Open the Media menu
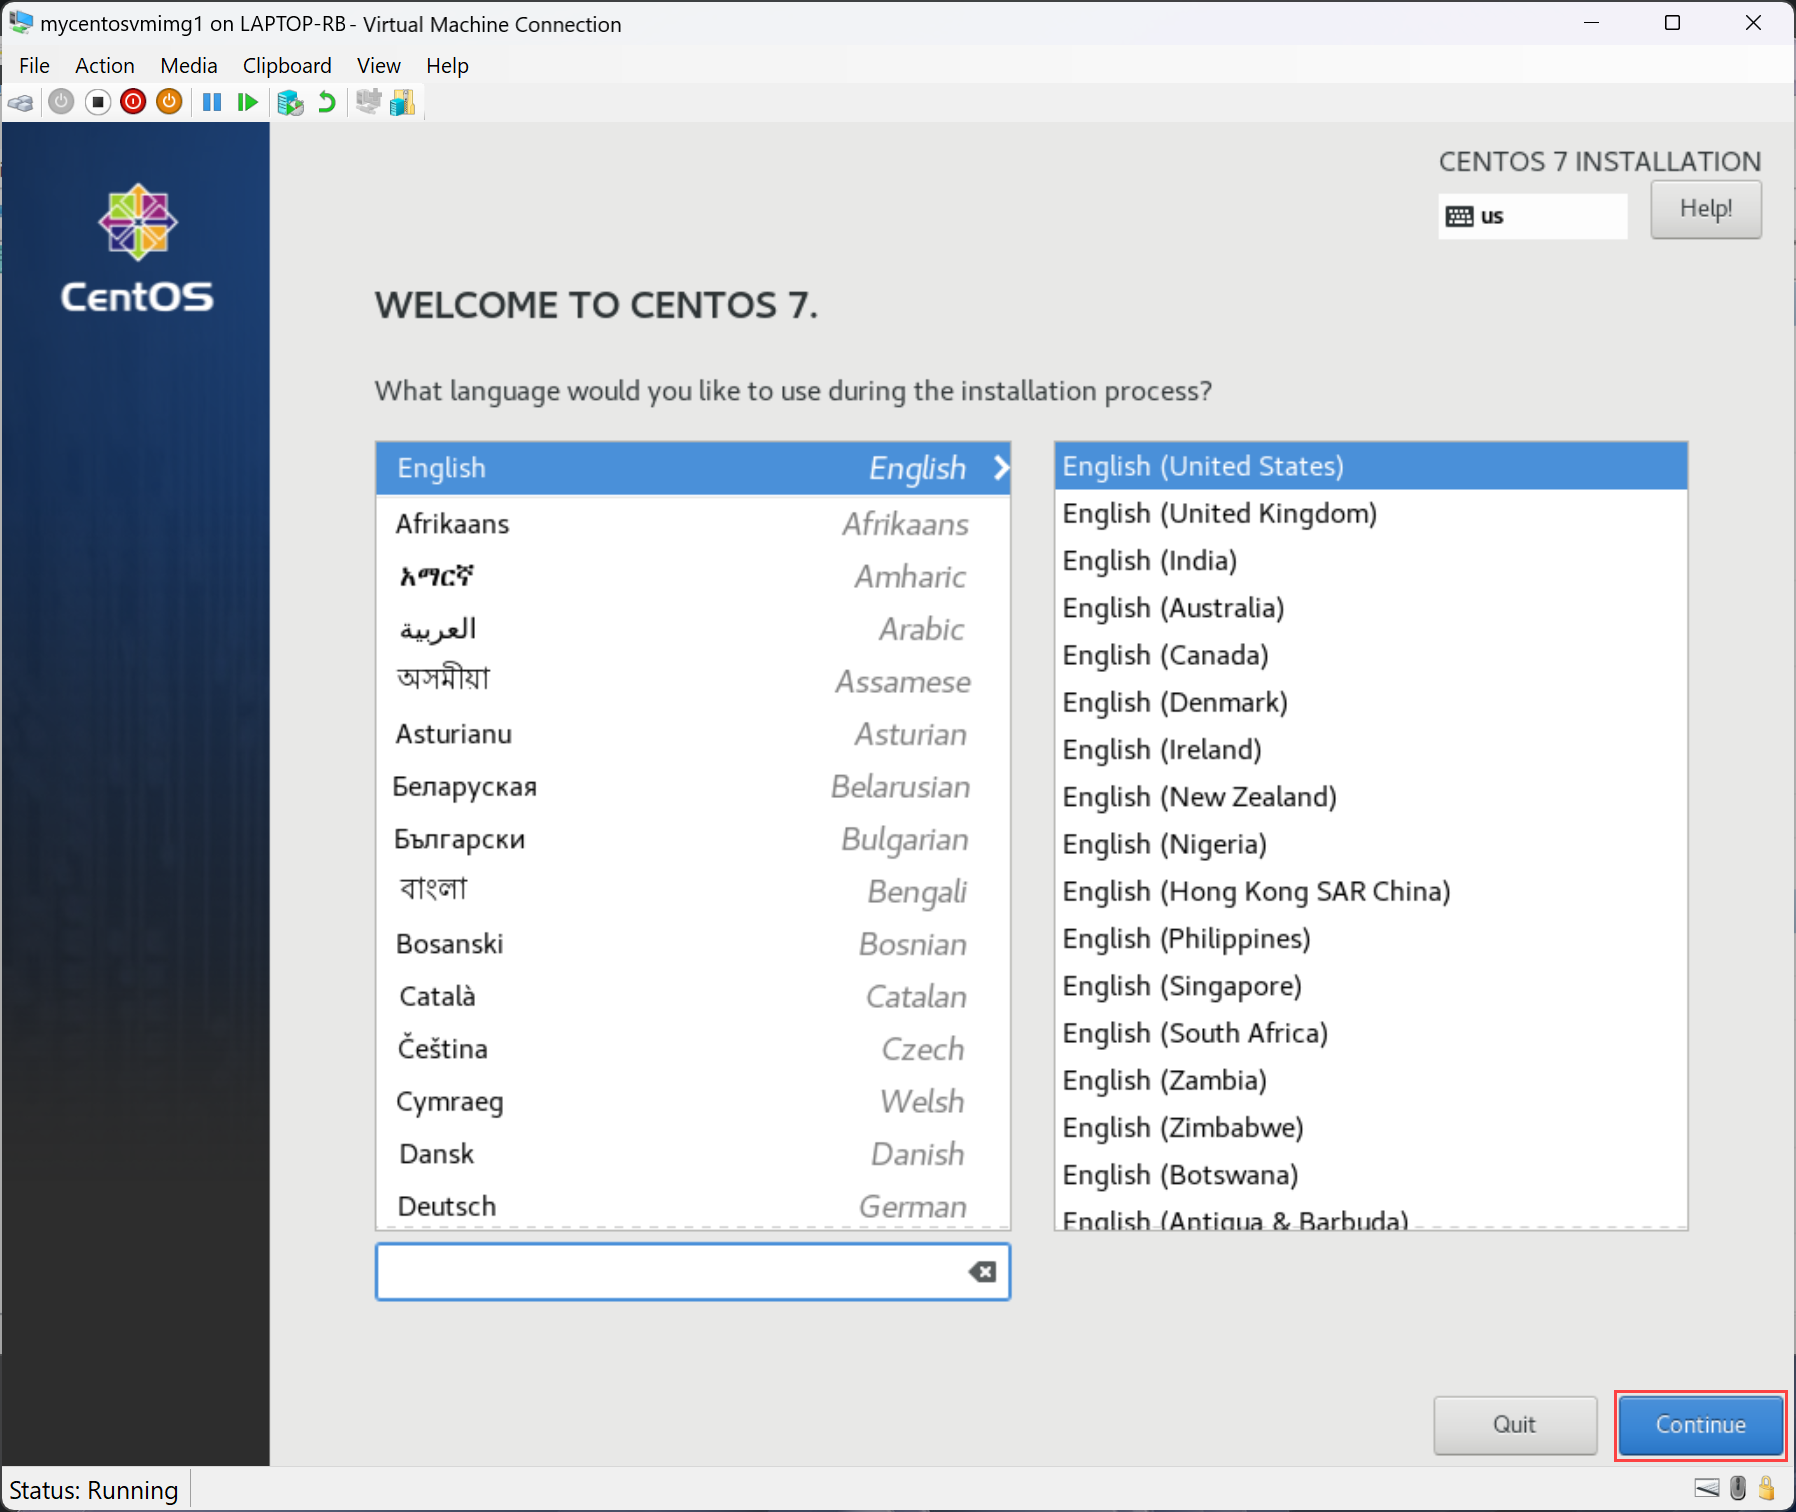The height and width of the screenshot is (1512, 1796). click(x=189, y=65)
